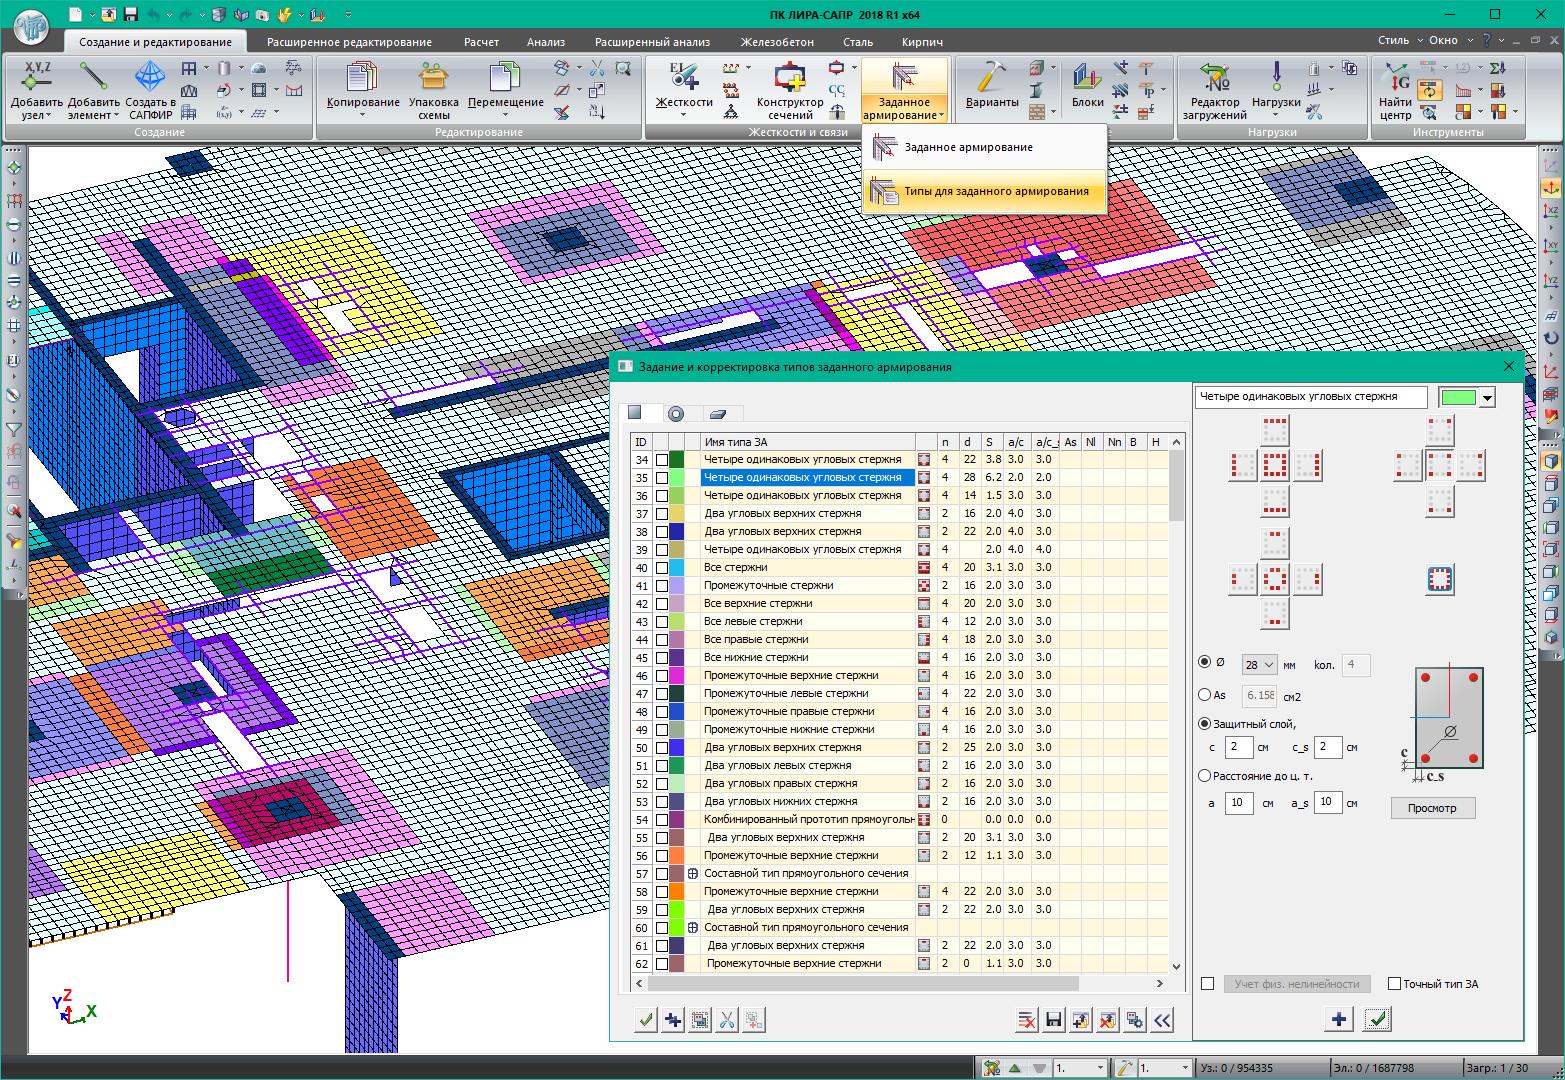Image resolution: width=1565 pixels, height=1080 pixels.
Task: Choose the Расстояние до ц. т. radio option
Action: (1205, 775)
